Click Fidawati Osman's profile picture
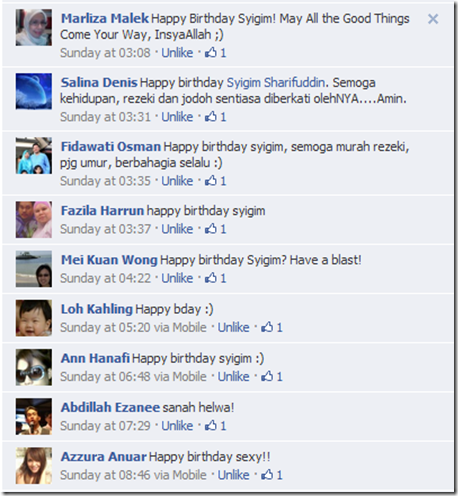 (x=34, y=156)
